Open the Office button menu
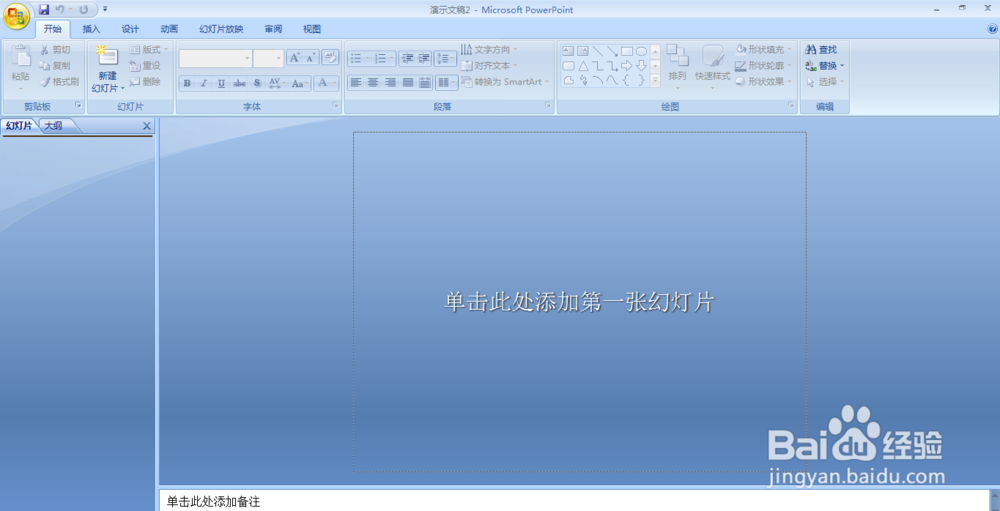Viewport: 1000px width, 511px height. (16, 15)
